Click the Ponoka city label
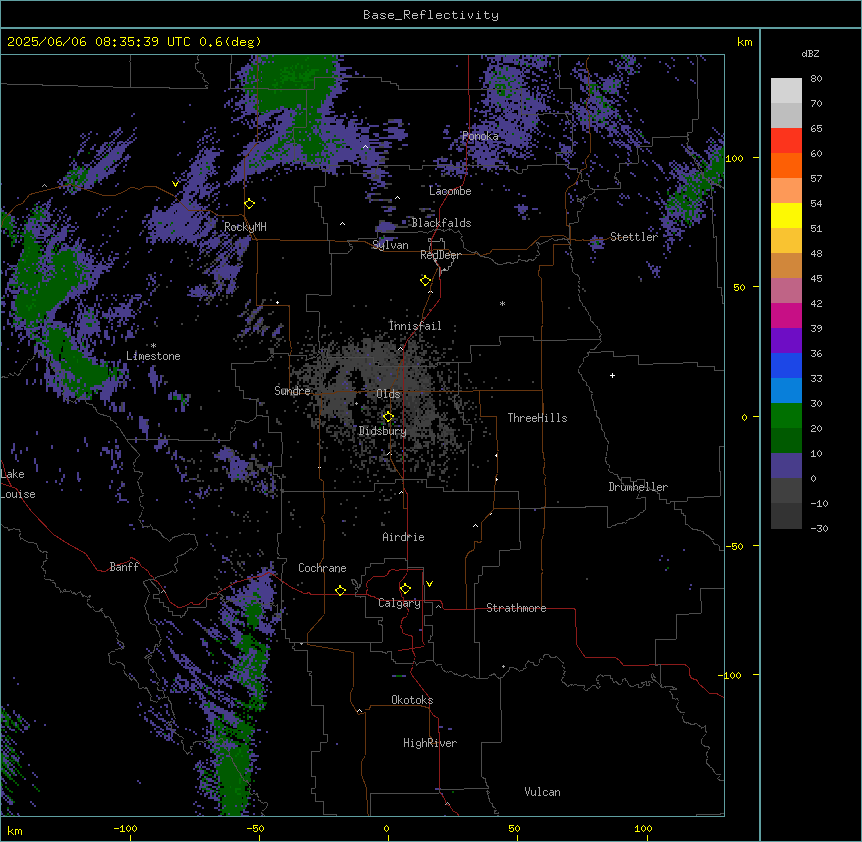 click(480, 136)
